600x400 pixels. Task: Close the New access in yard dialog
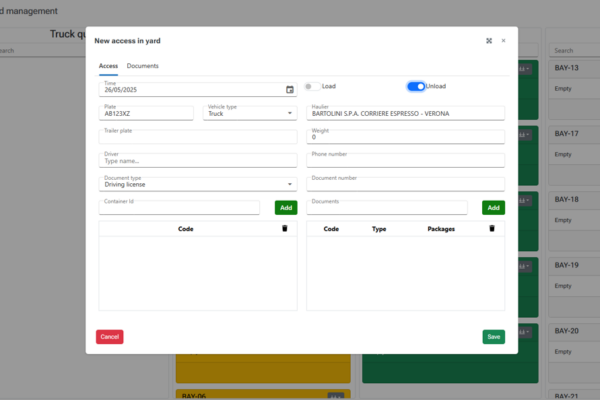(503, 41)
